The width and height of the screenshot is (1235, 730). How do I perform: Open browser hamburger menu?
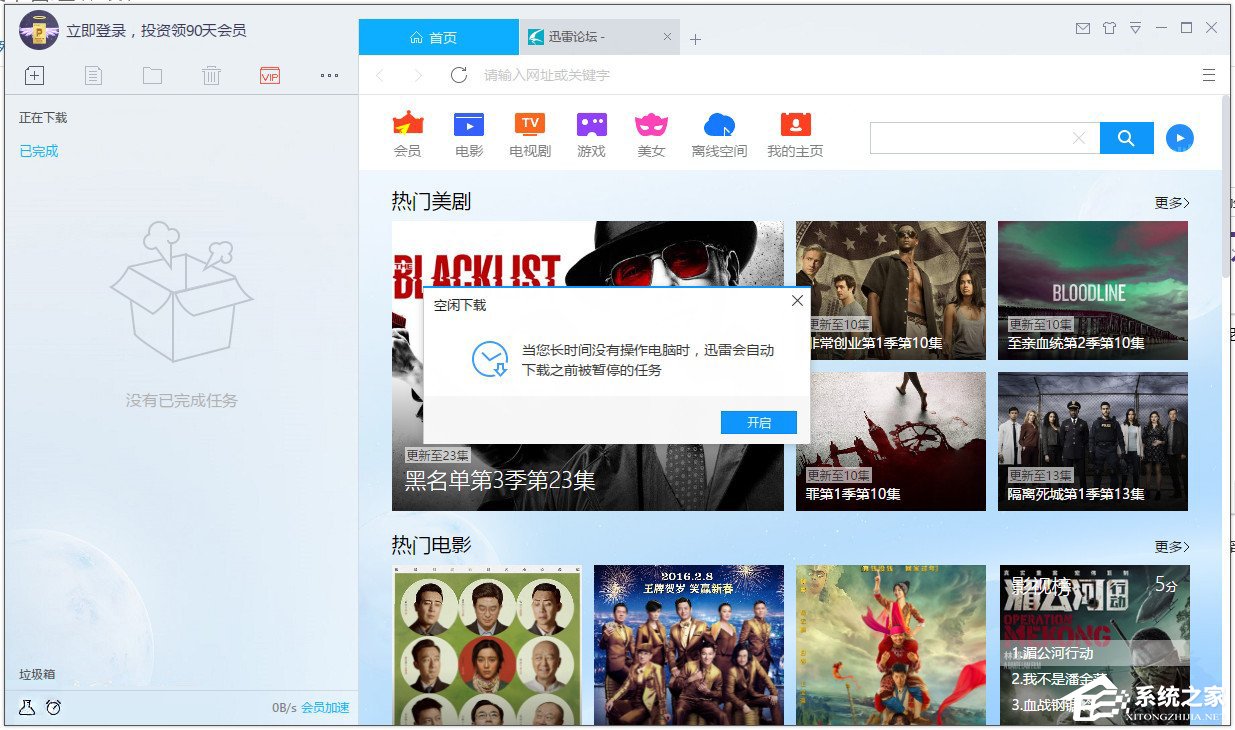tap(1209, 75)
